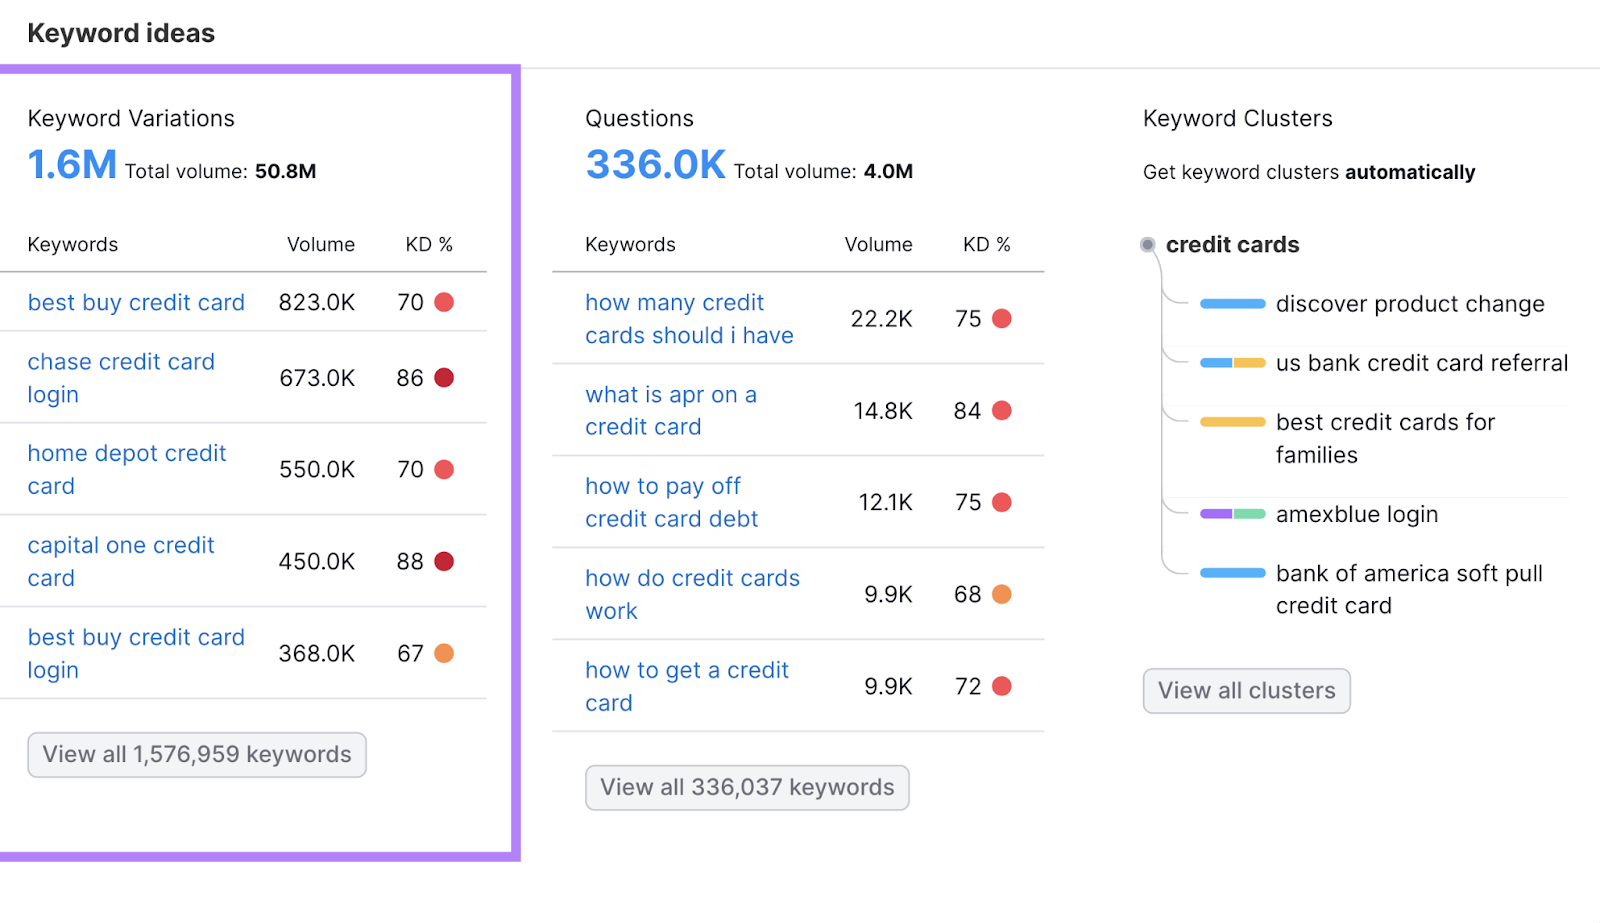Screen dimensions: 1600x923
Task: Click the orange KD indicator for "best buy credit card login"
Action: [444, 653]
